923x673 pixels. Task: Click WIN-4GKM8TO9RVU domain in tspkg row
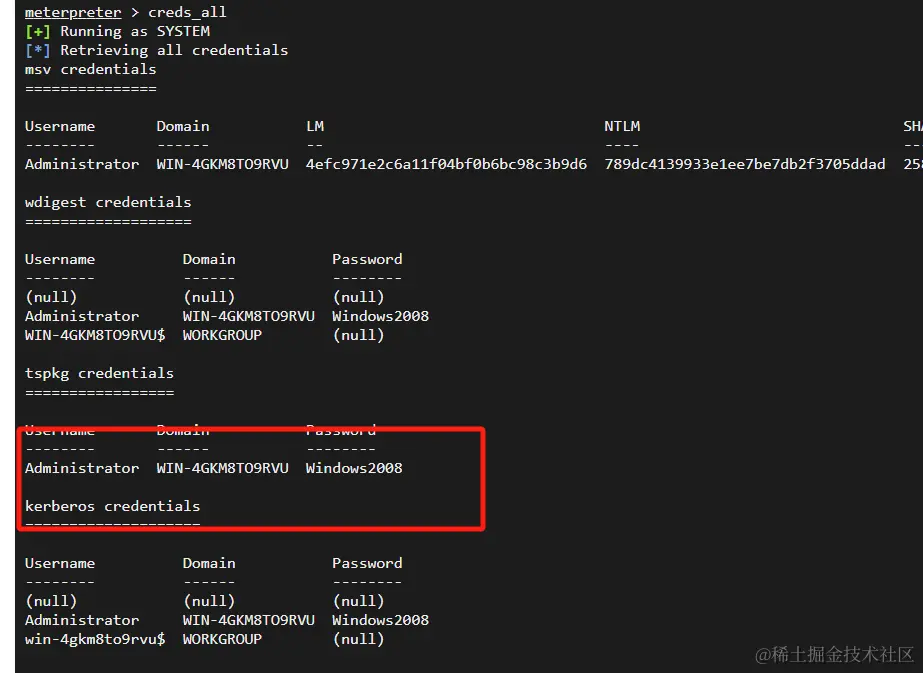(223, 468)
